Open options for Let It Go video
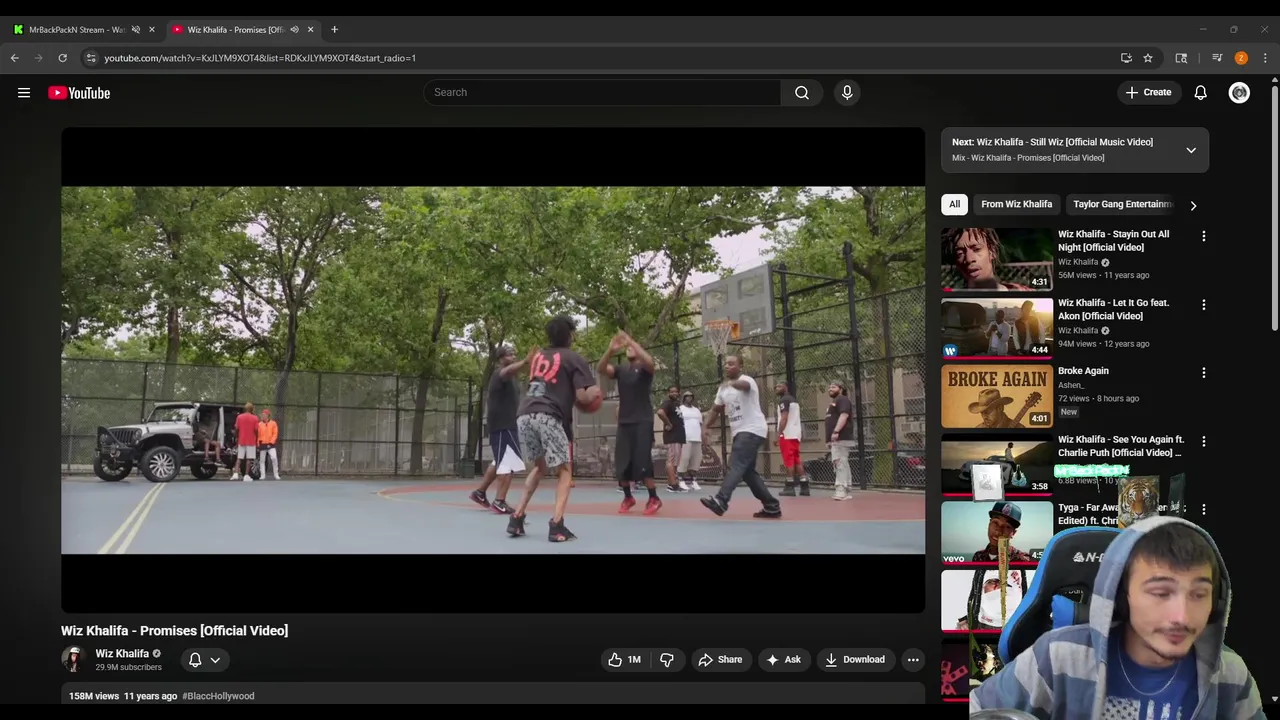The height and width of the screenshot is (720, 1280). (1204, 304)
